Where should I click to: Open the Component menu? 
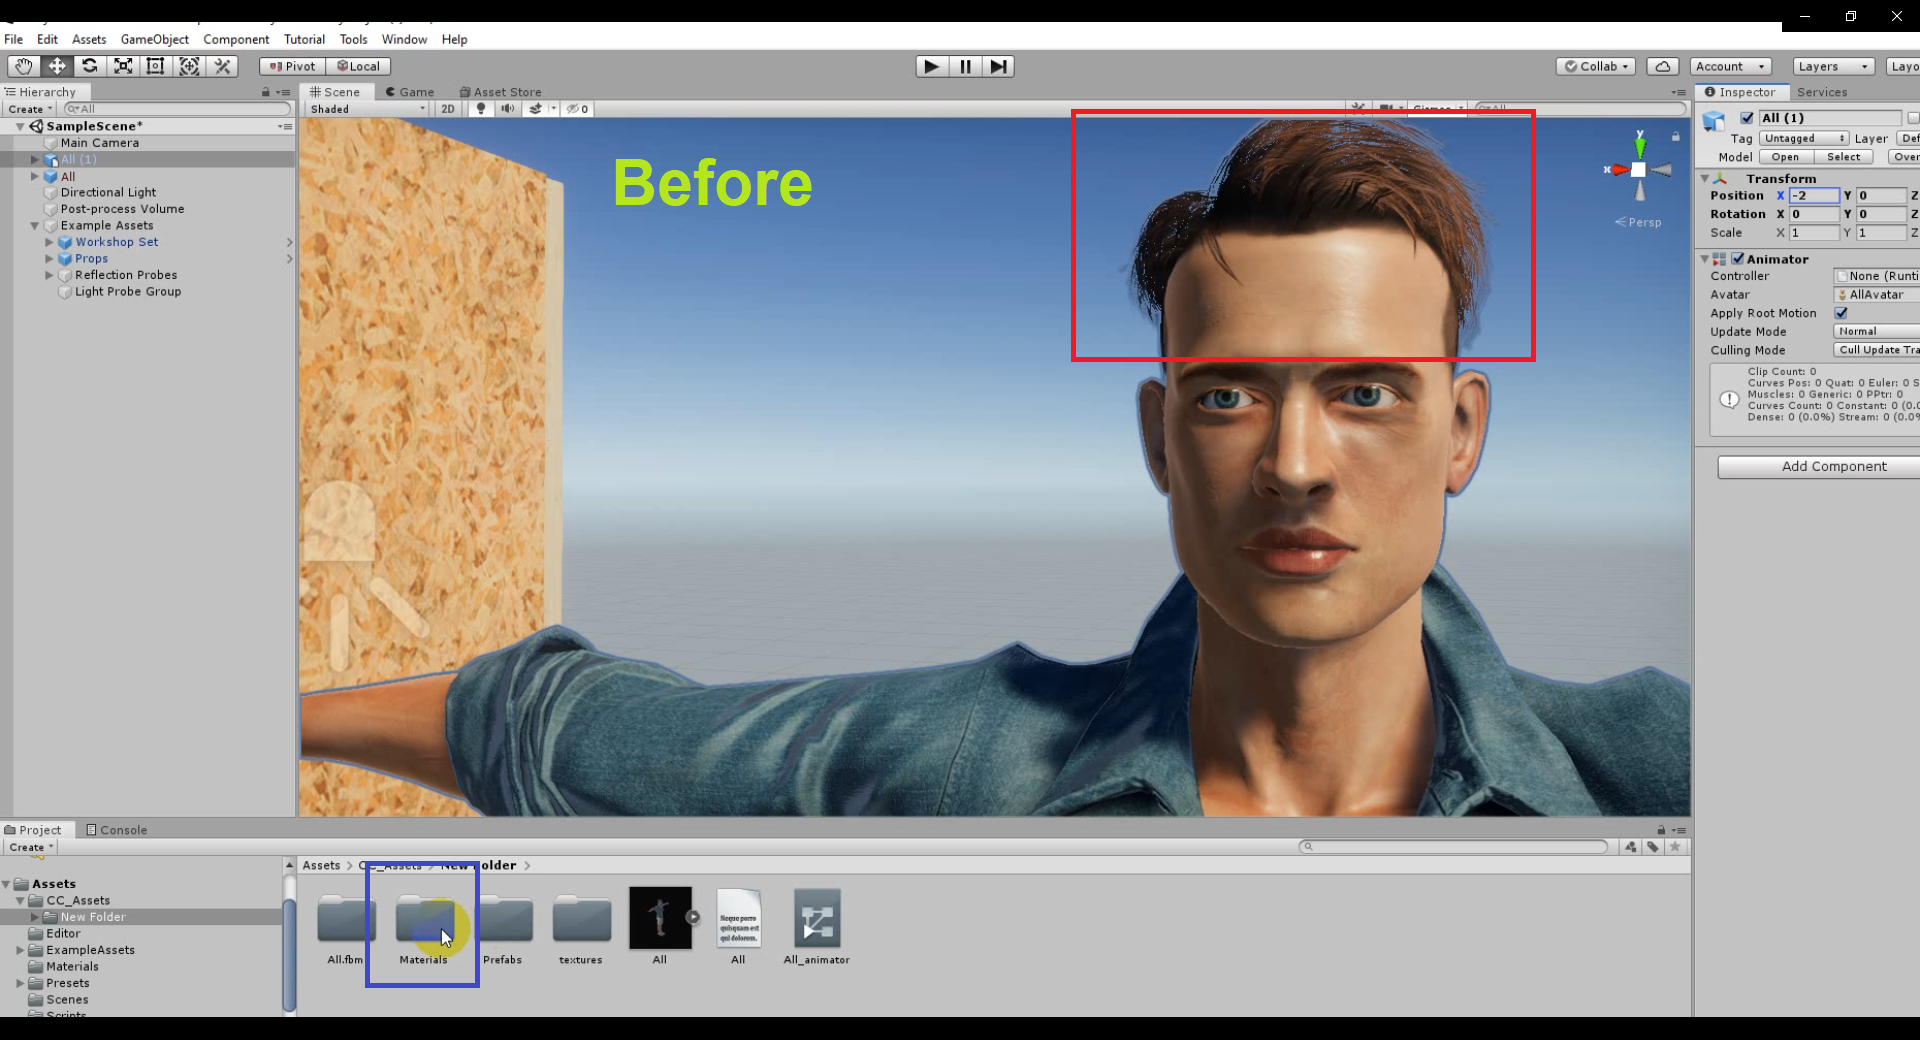(x=236, y=39)
